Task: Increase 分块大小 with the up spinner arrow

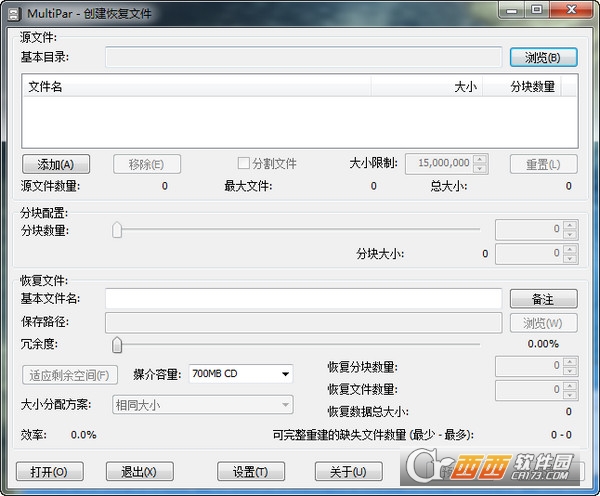Action: pyautogui.click(x=570, y=250)
